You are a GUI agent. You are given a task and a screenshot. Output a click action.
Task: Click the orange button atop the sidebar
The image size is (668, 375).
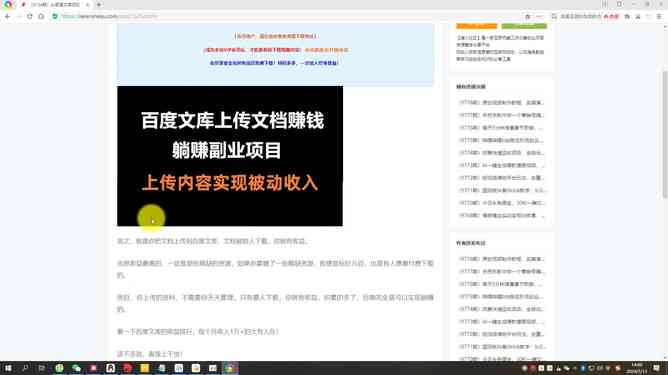pyautogui.click(x=476, y=26)
